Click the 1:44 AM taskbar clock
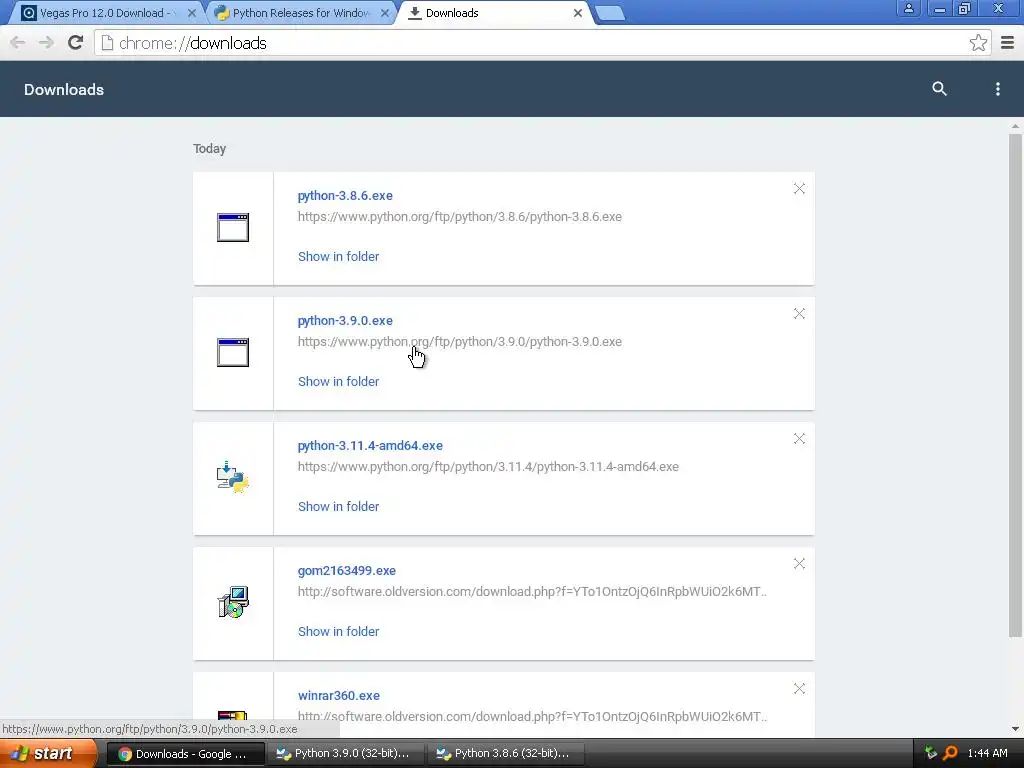Viewport: 1024px width, 768px height. [x=987, y=754]
